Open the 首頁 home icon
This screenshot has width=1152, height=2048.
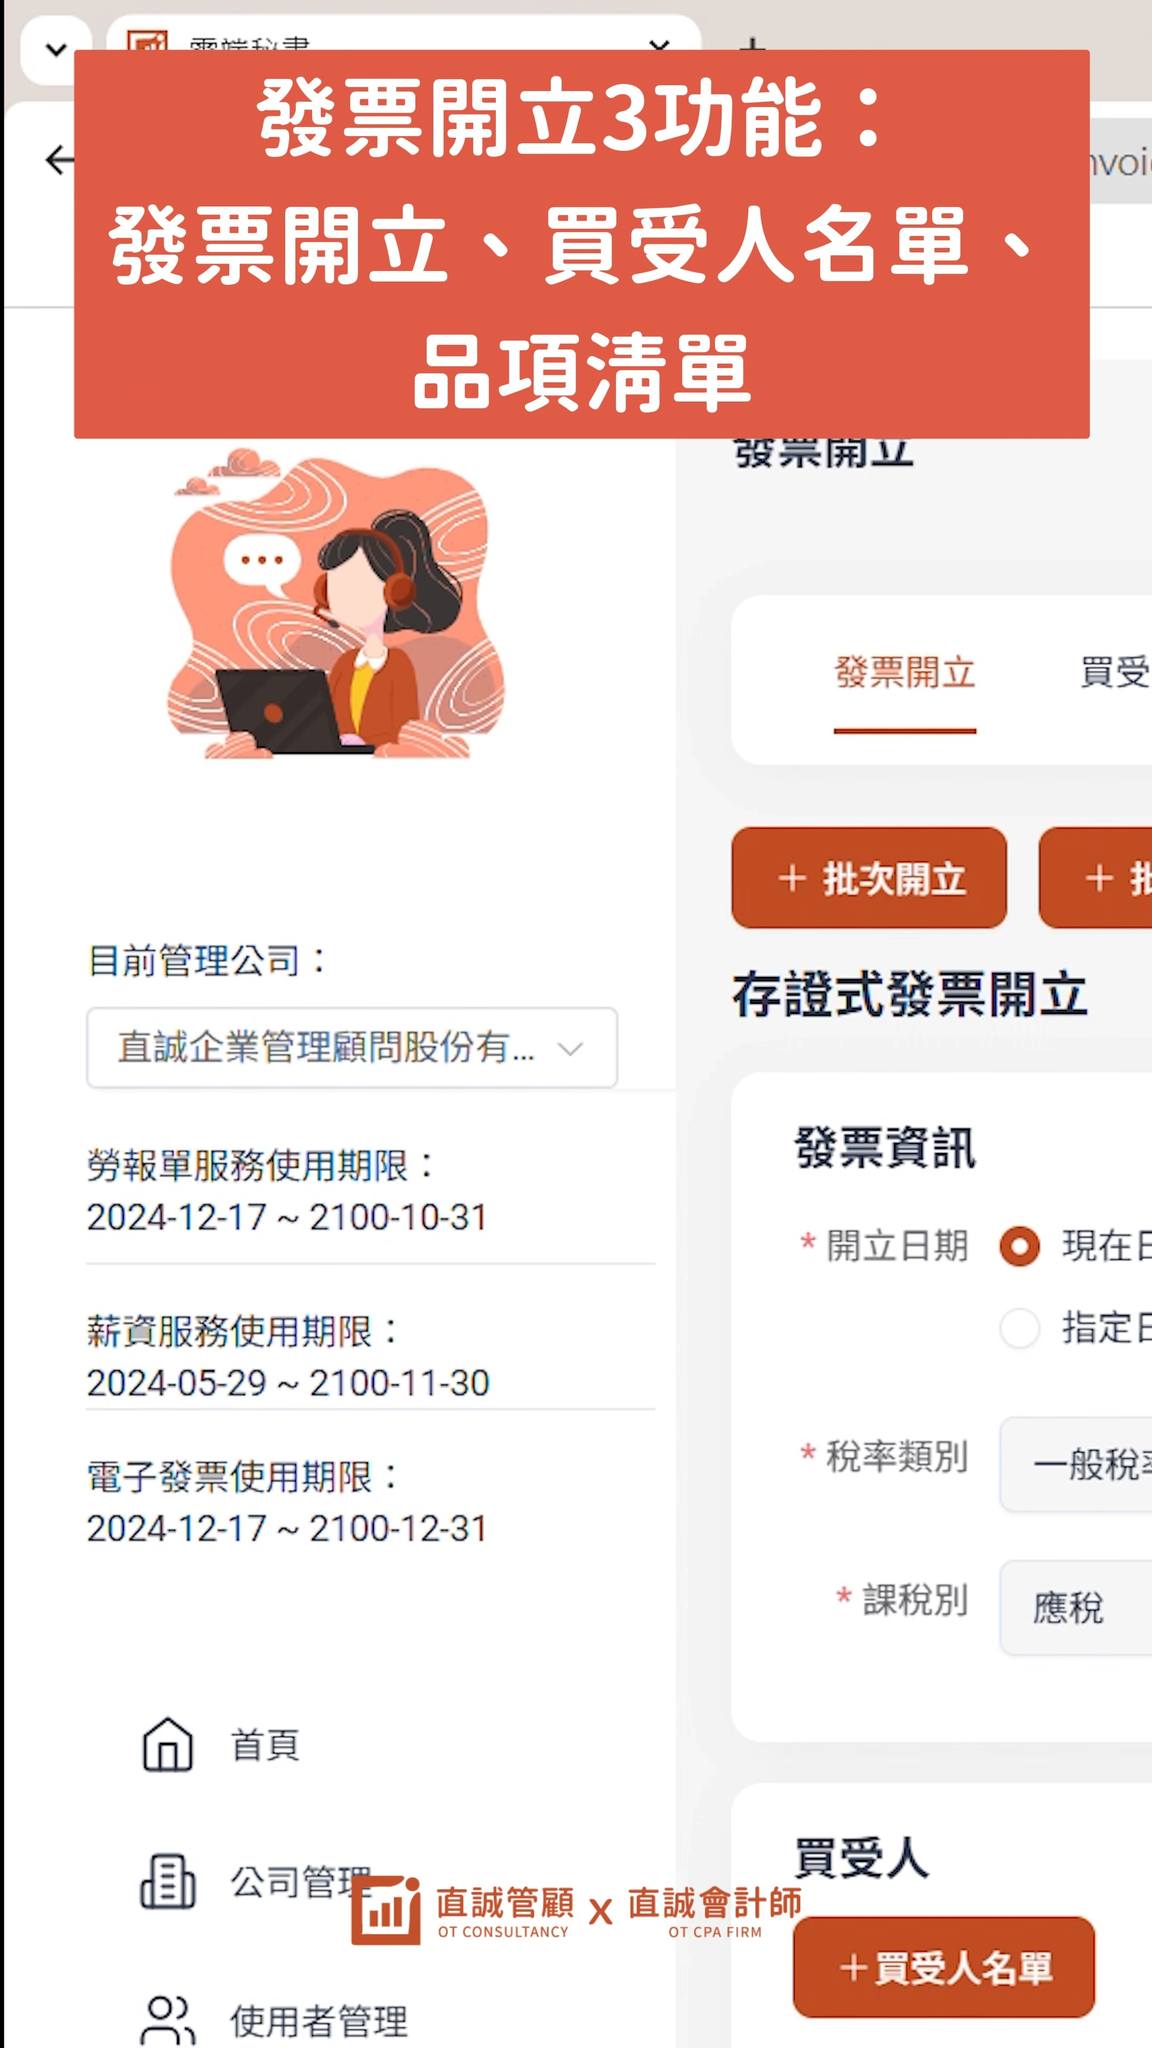[x=168, y=1745]
